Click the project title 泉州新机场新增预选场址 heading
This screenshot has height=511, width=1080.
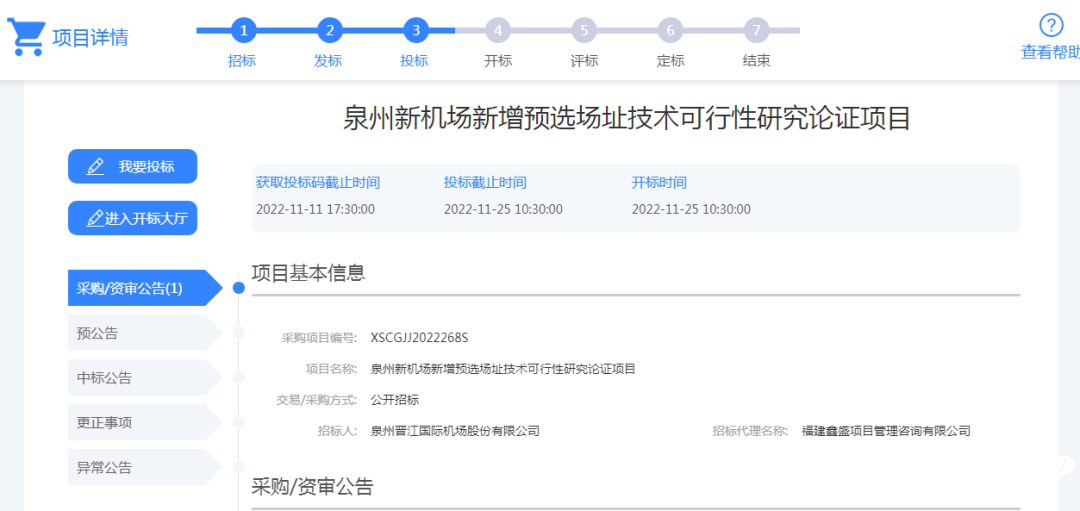(627, 118)
